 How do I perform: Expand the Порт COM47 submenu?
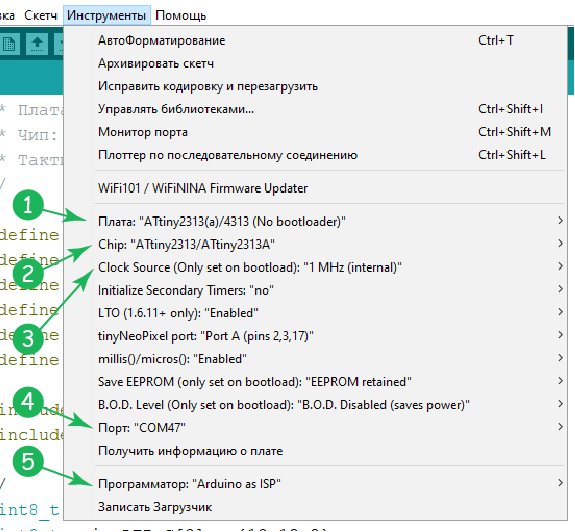315,428
